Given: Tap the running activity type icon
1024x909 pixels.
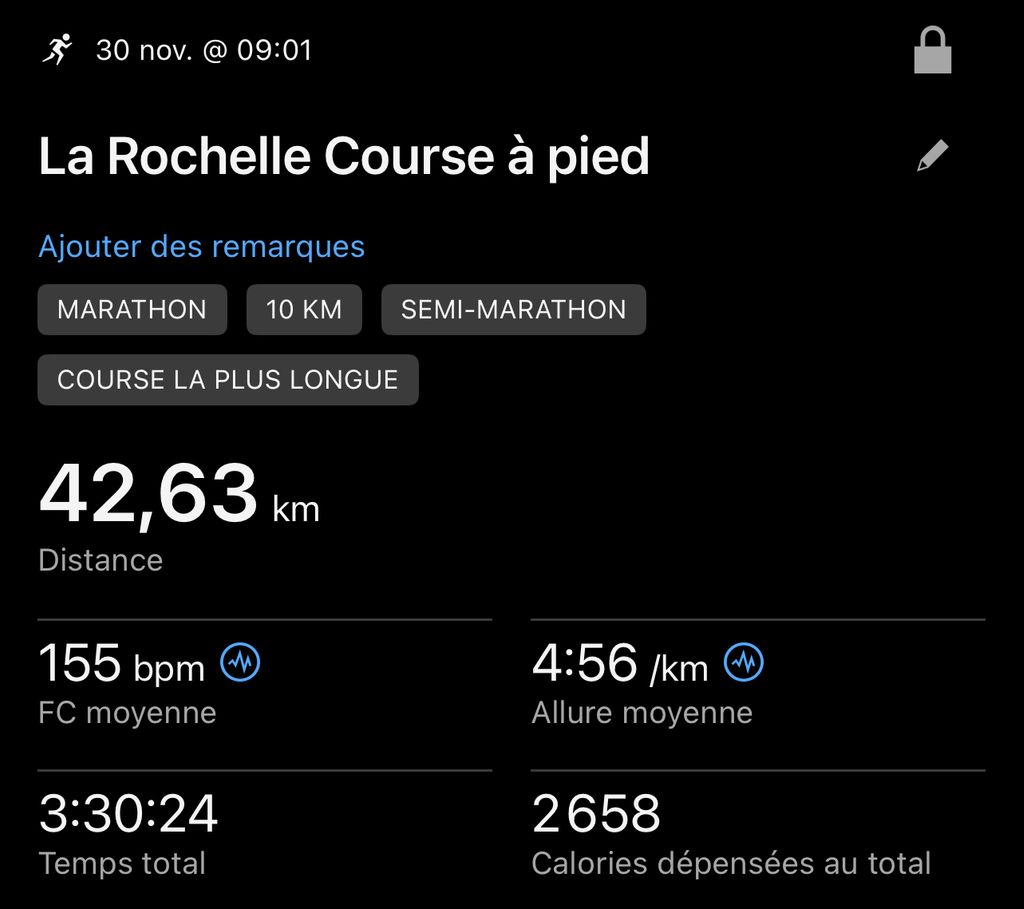Looking at the screenshot, I should pos(58,49).
